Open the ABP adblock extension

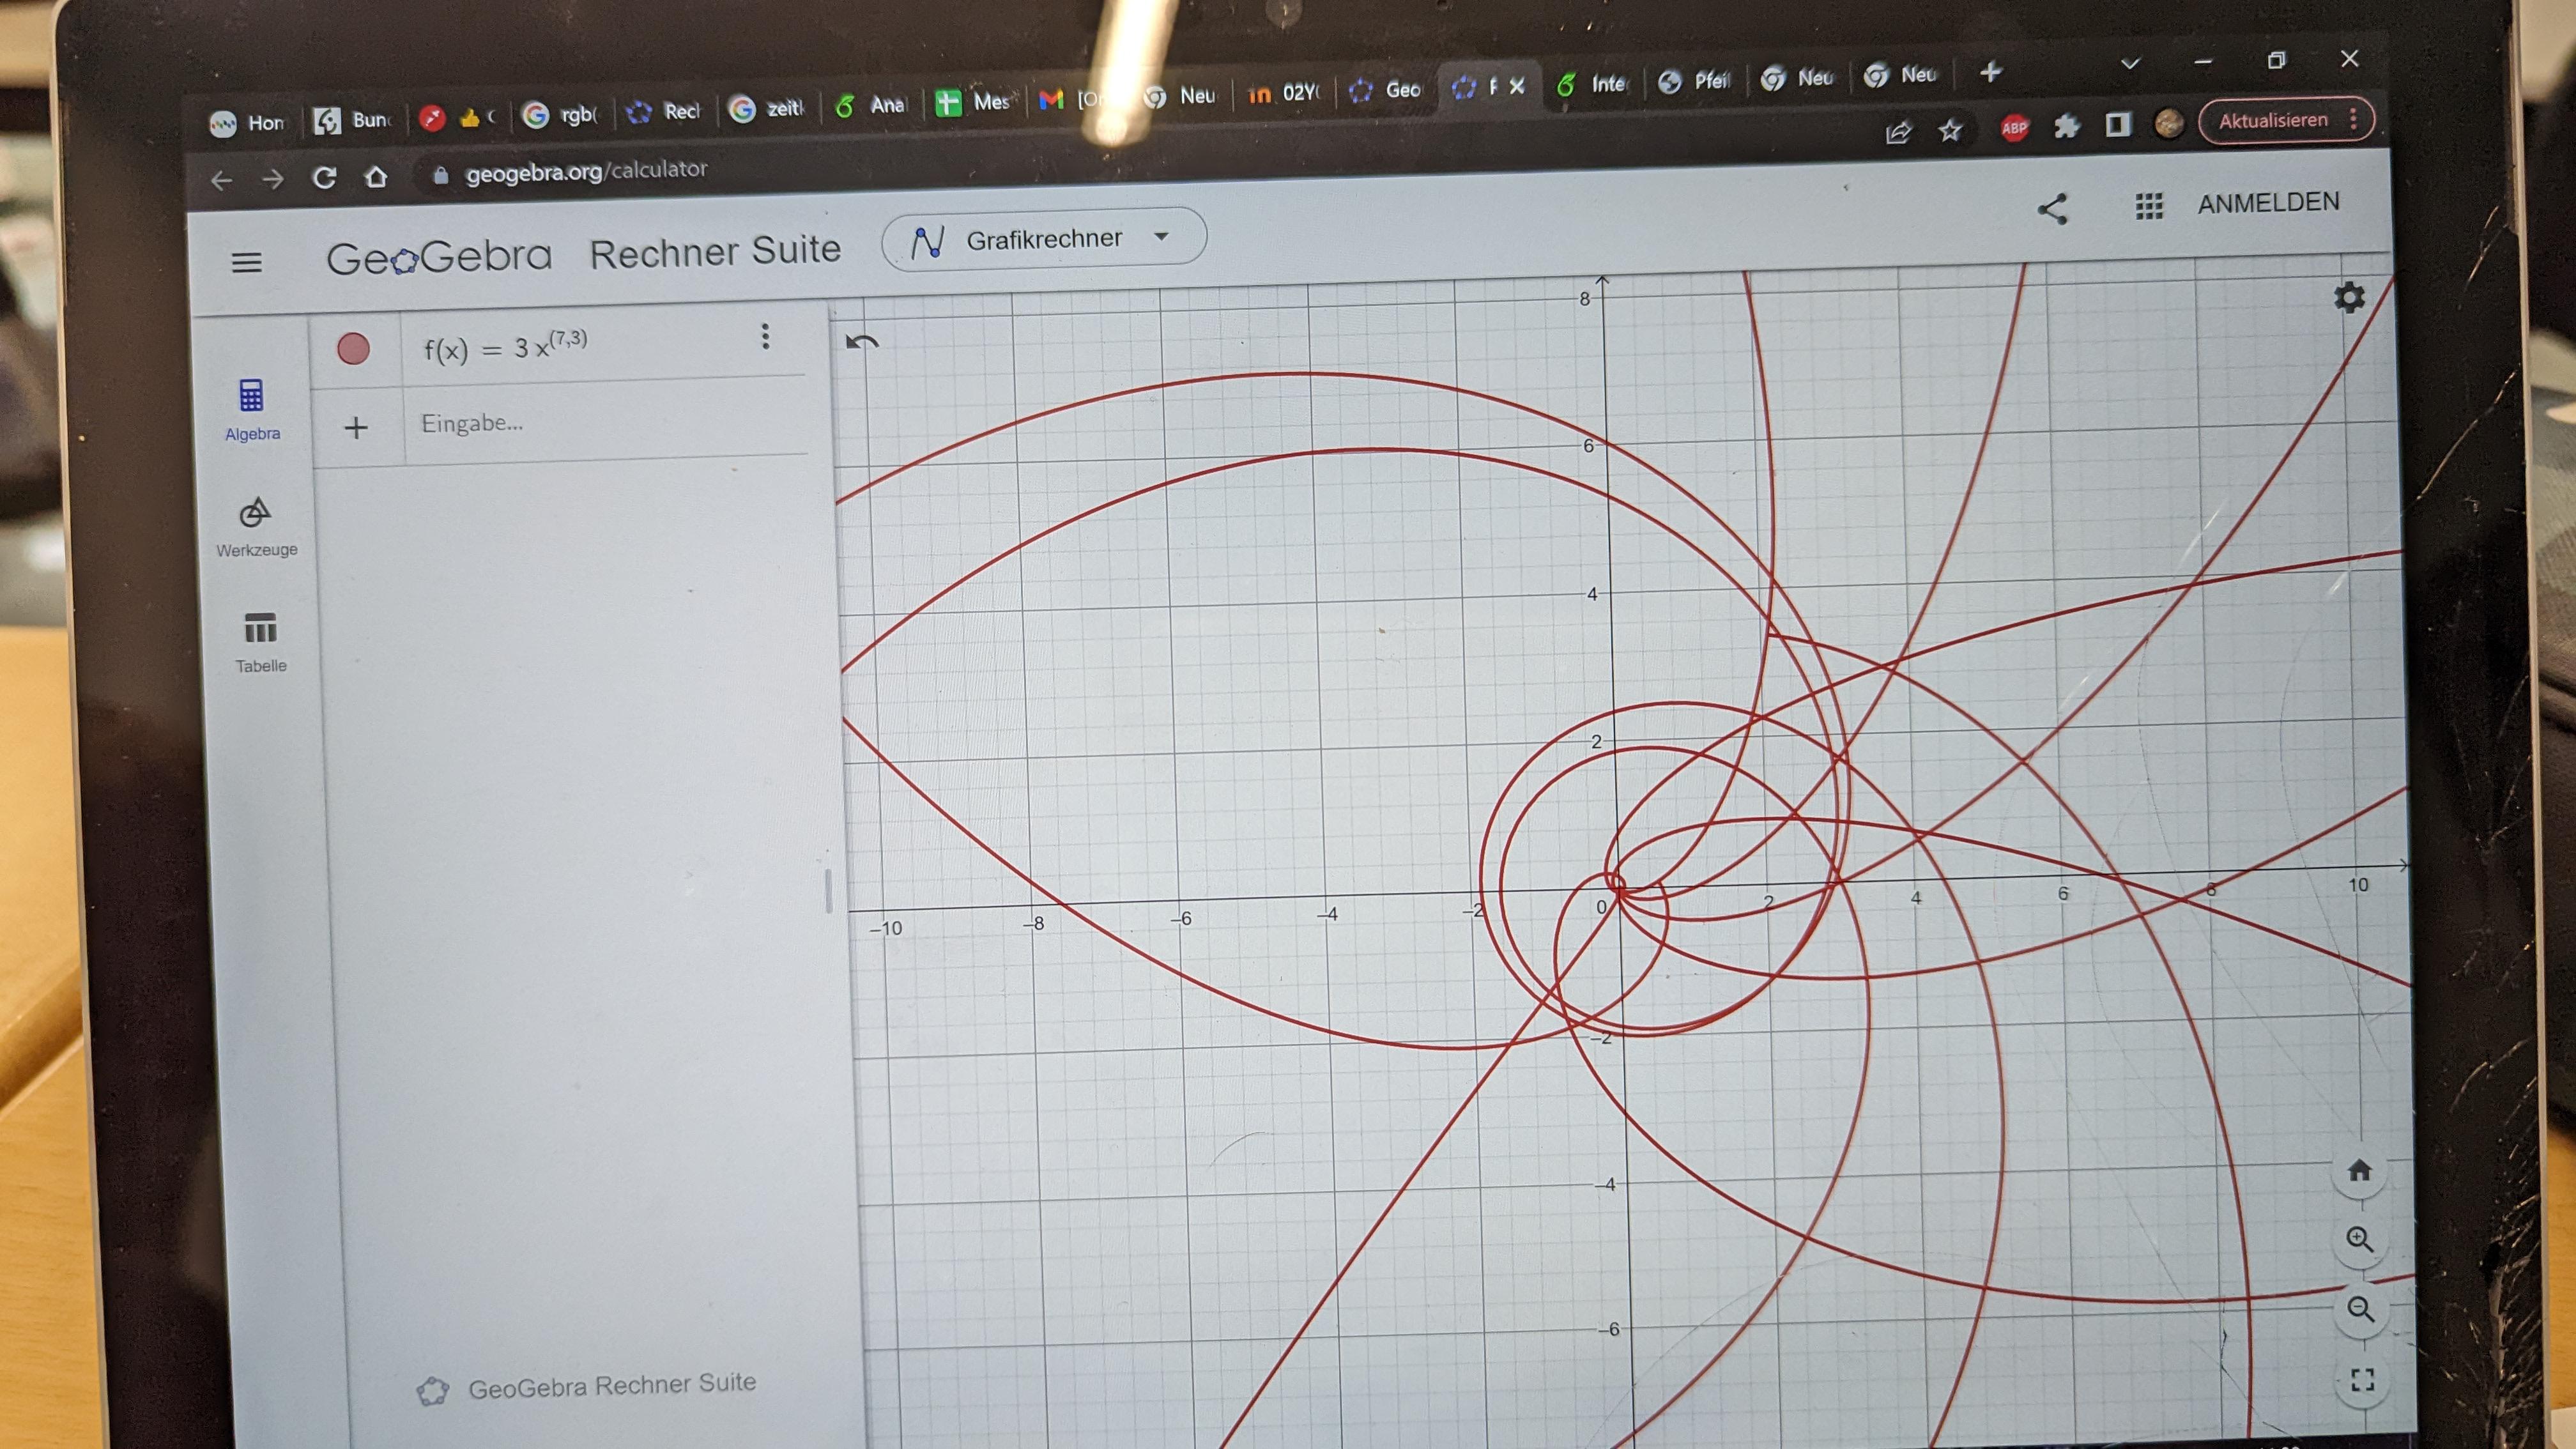pos(2014,128)
